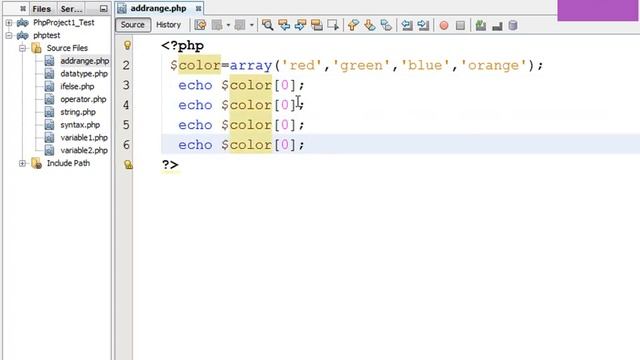Click the hint icon beside closing ?> tag
This screenshot has width=640, height=360.
point(128,164)
